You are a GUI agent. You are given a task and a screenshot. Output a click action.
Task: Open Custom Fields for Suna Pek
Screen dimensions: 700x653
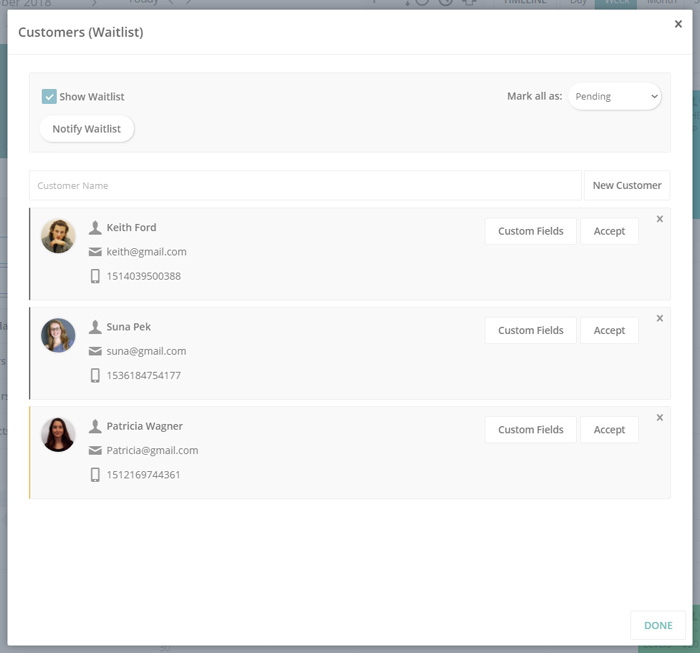[530, 330]
